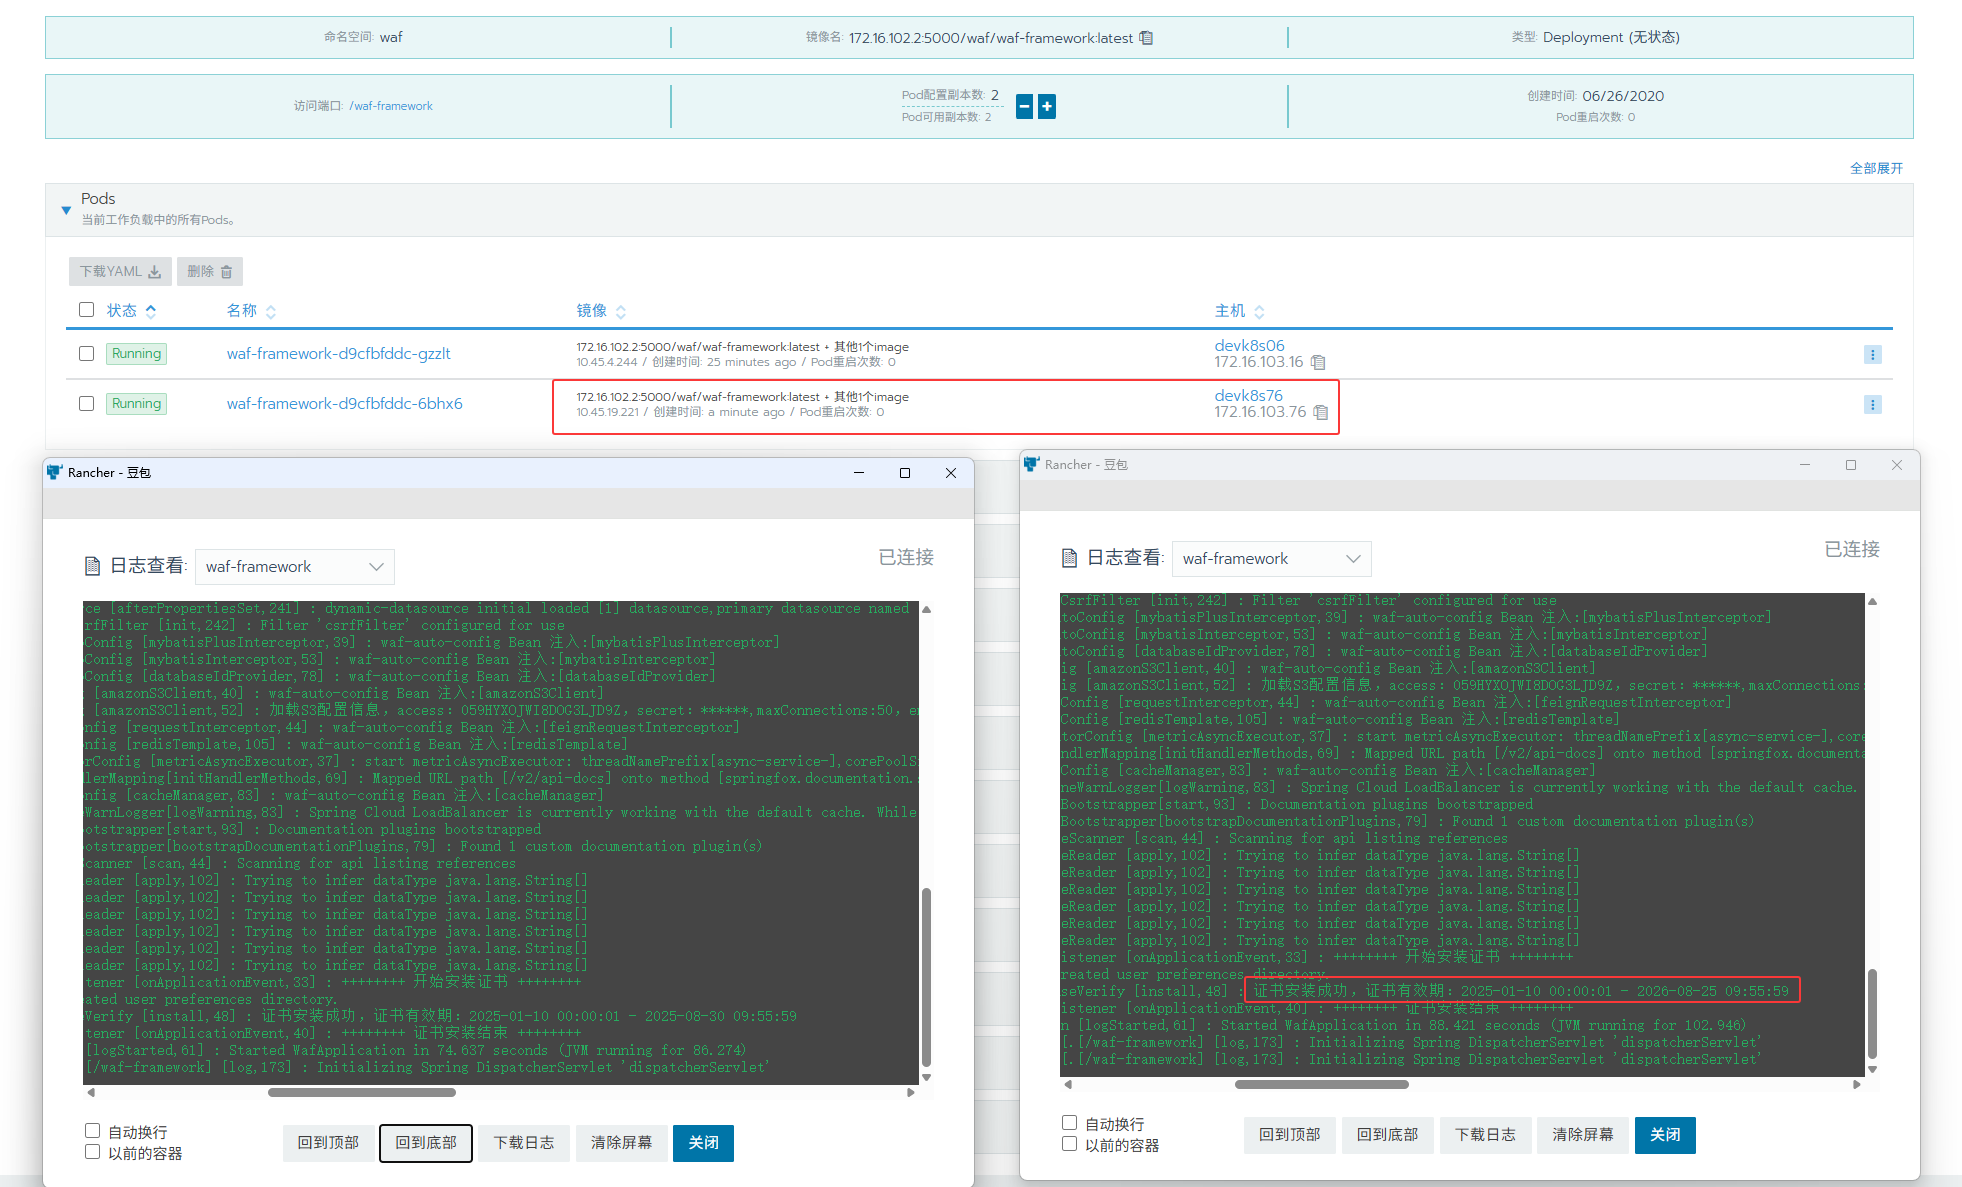This screenshot has width=1962, height=1187.
Task: Open actions menu for waf-framework-d9cfbfddc-6bhx6 pod
Action: [x=1872, y=405]
